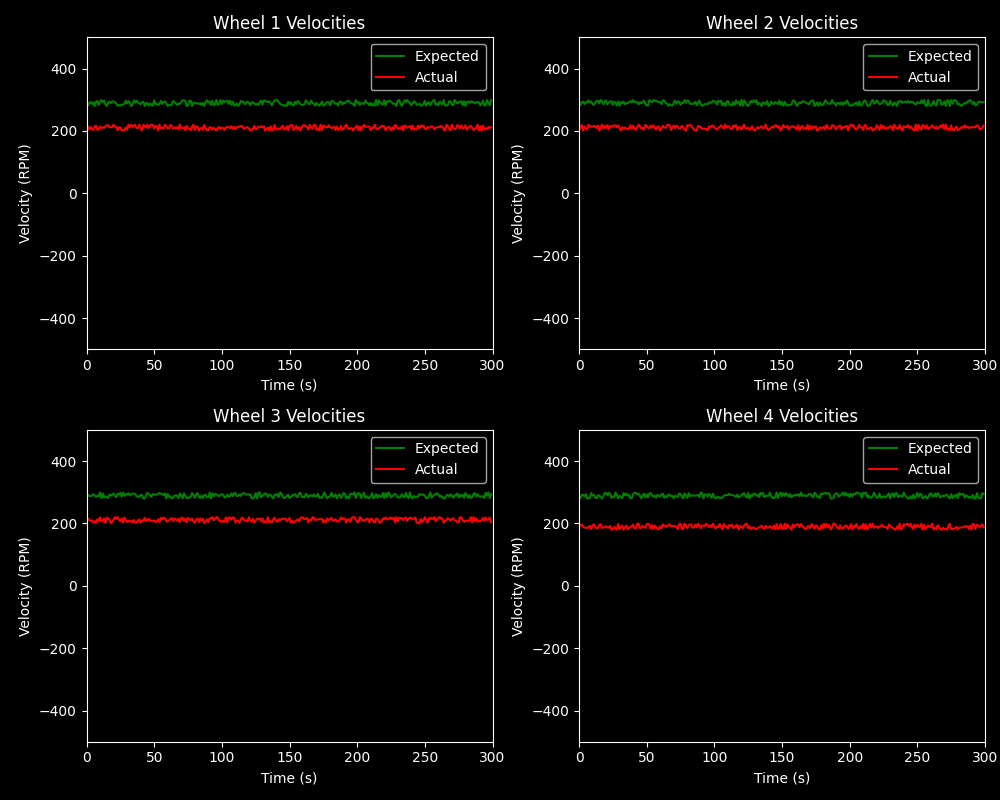Select the Wheel 4 Velocities title
Viewport: 1000px width, 800px height.
[x=781, y=415]
